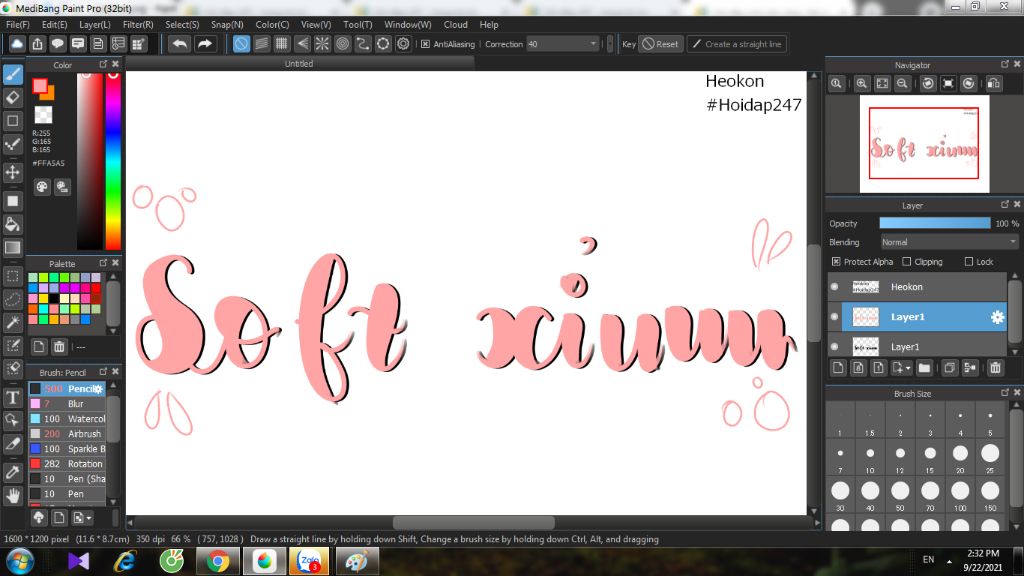Uncheck Protect Alpha
This screenshot has width=1024, height=576.
(836, 261)
